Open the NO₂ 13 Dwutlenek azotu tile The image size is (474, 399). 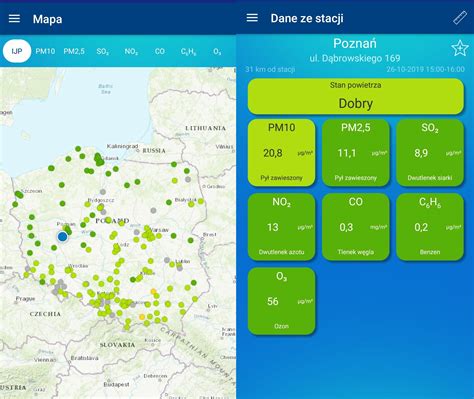click(x=281, y=227)
